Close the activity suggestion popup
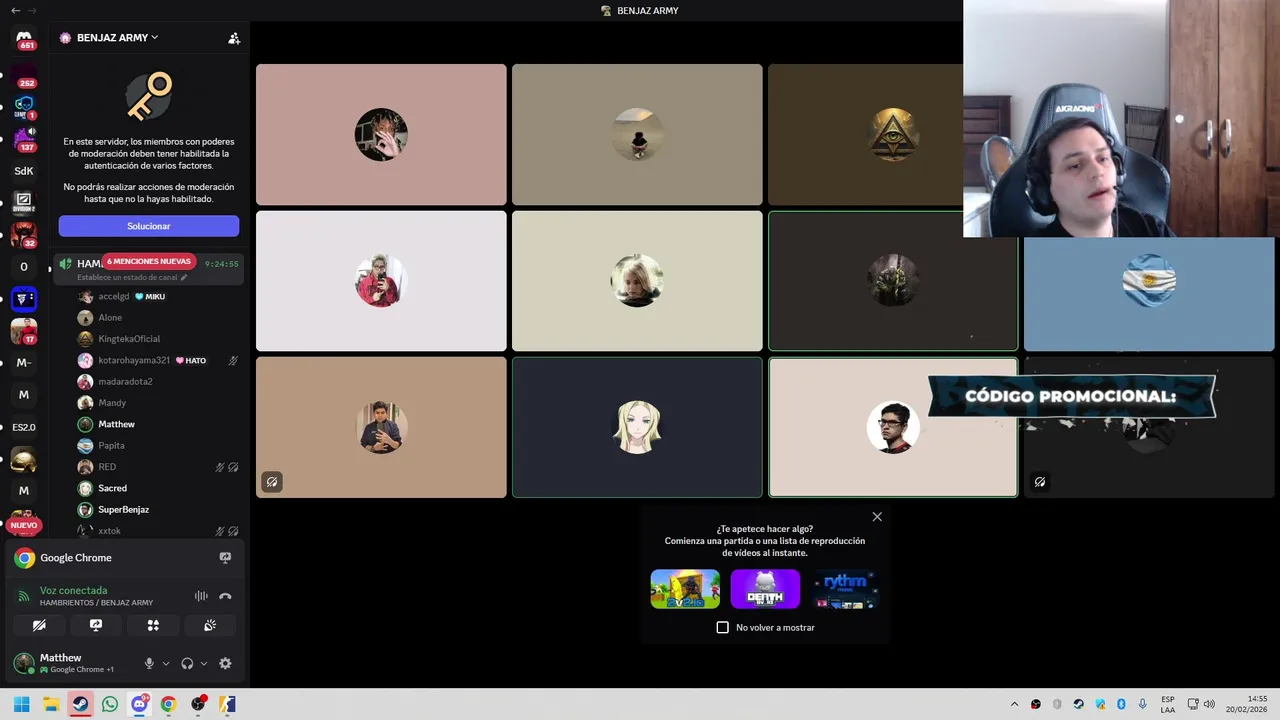 [877, 517]
